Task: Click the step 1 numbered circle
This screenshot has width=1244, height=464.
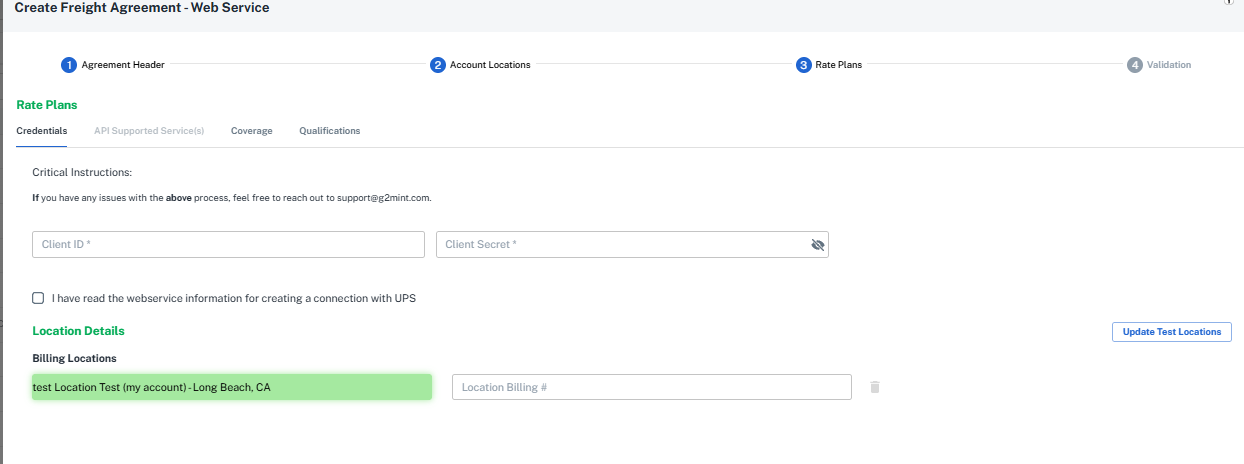Action: click(x=68, y=65)
